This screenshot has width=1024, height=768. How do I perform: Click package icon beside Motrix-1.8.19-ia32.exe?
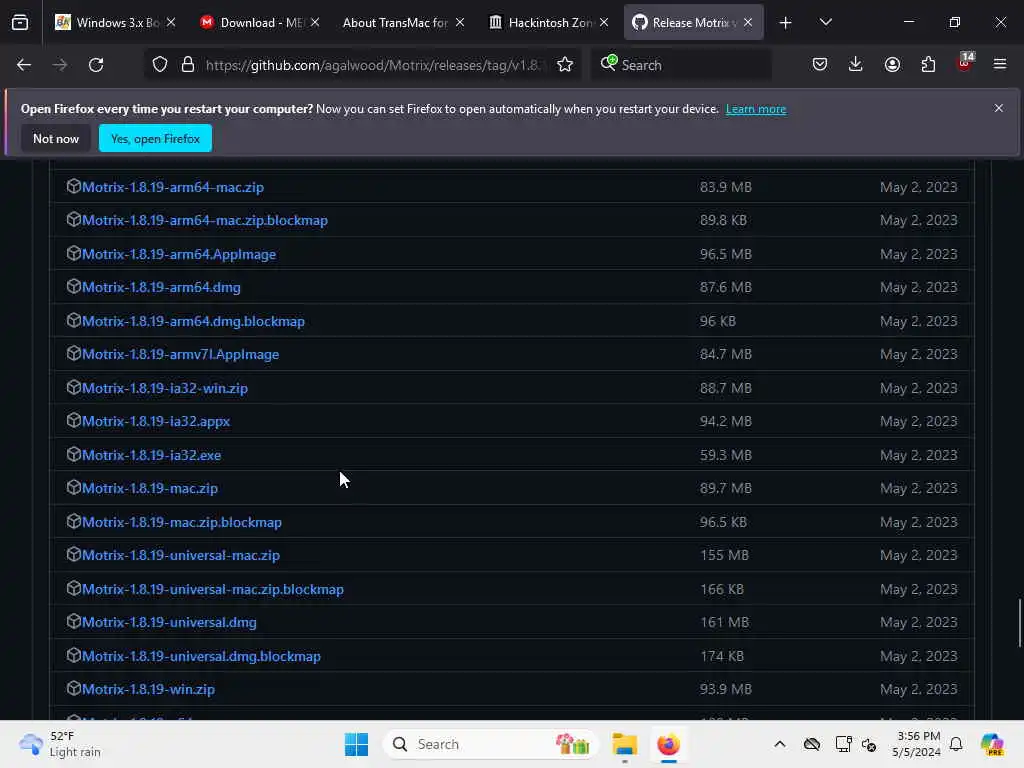74,454
